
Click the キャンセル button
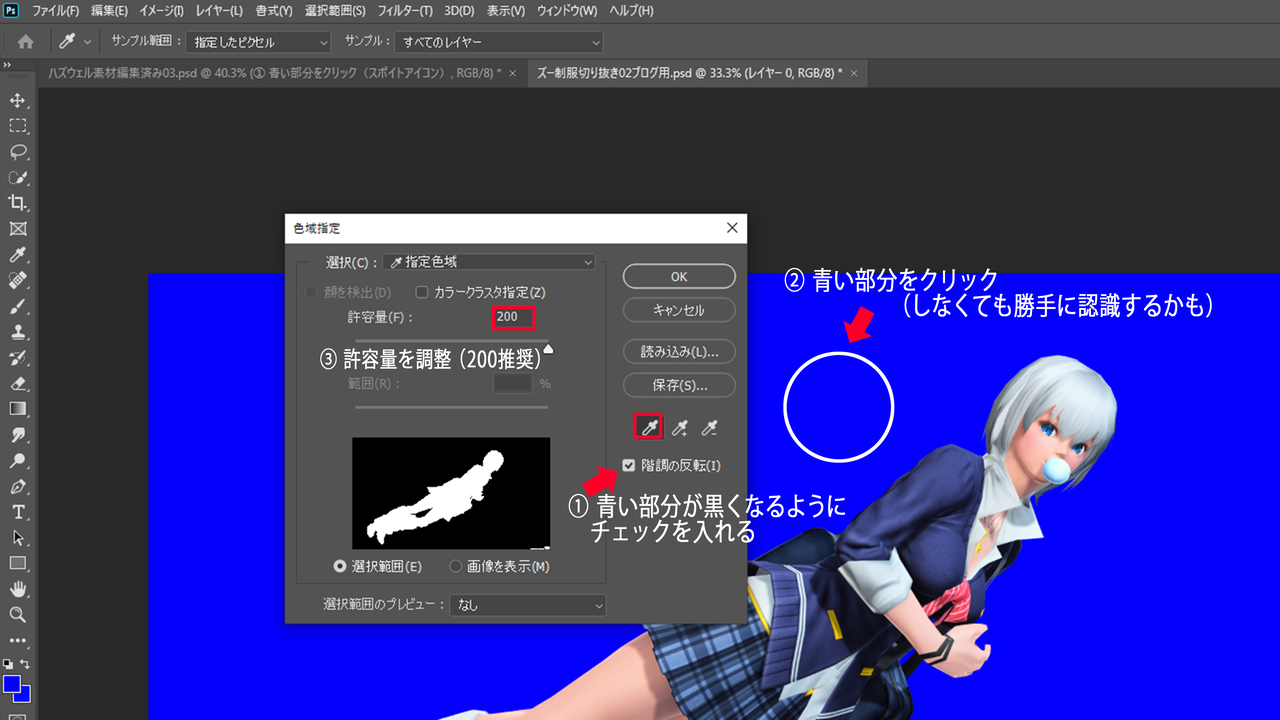pos(679,310)
